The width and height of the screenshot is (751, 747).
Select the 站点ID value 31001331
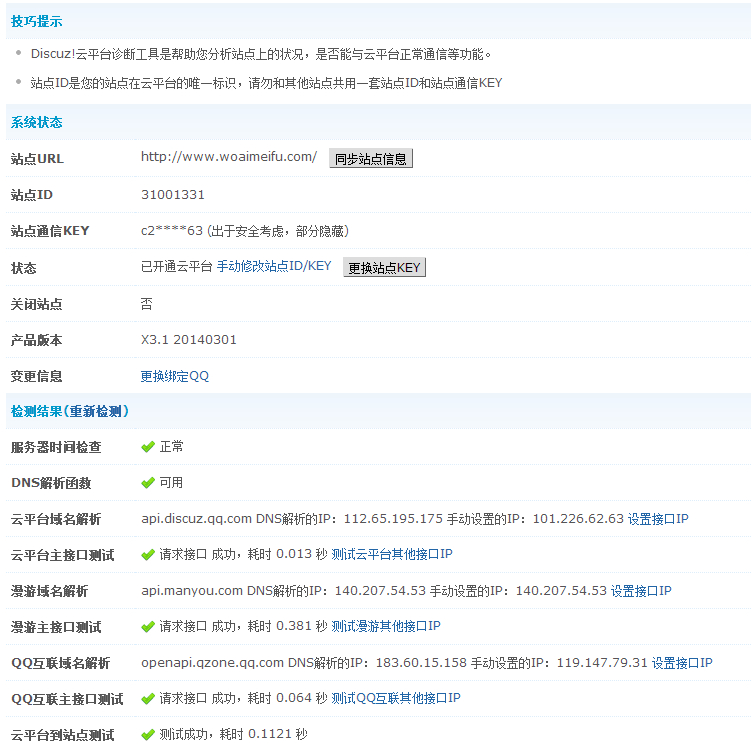173,195
